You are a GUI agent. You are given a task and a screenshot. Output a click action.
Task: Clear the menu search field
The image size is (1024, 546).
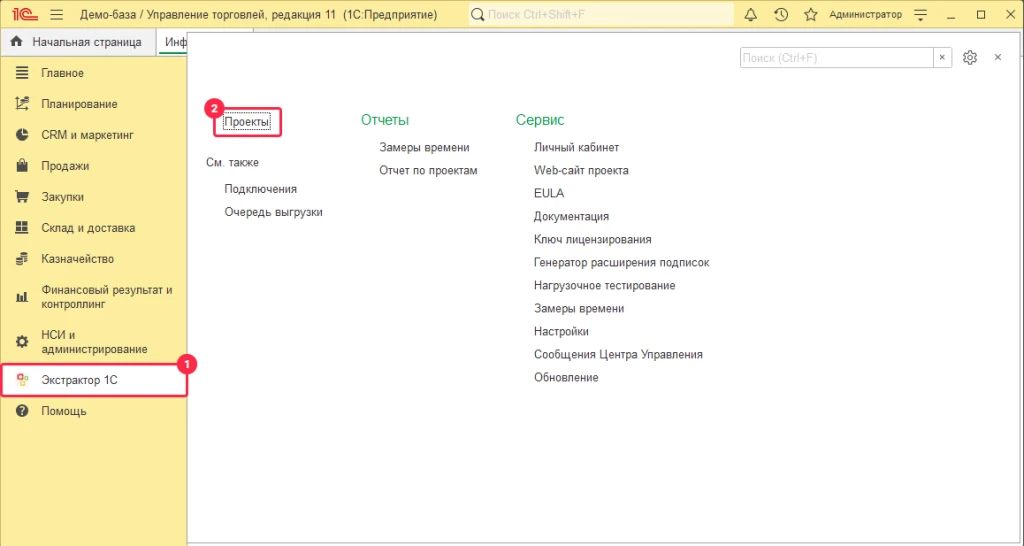click(x=942, y=58)
